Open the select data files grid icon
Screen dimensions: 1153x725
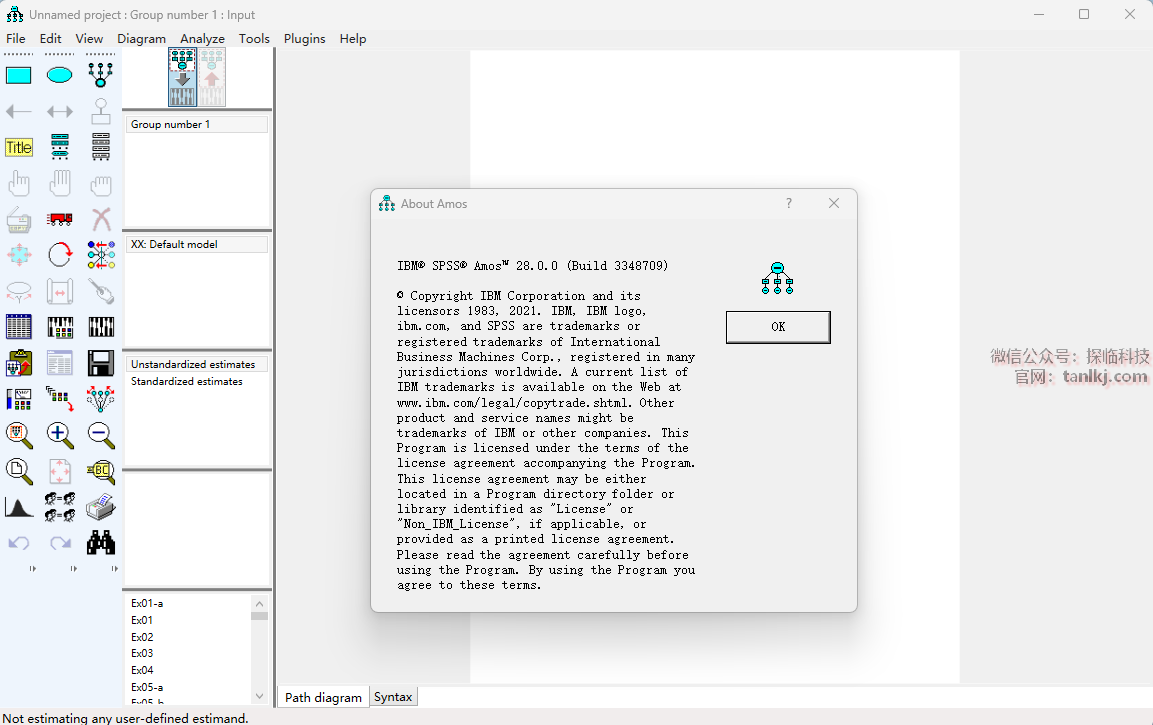coord(18,326)
